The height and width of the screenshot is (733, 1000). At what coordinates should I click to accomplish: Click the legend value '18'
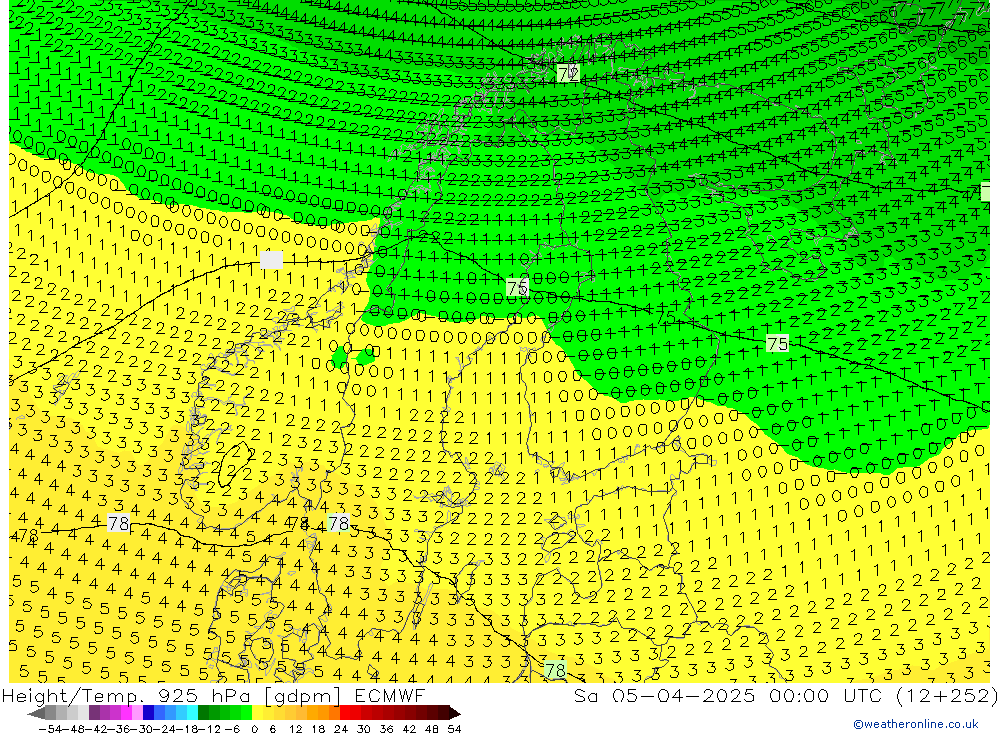[x=318, y=729]
